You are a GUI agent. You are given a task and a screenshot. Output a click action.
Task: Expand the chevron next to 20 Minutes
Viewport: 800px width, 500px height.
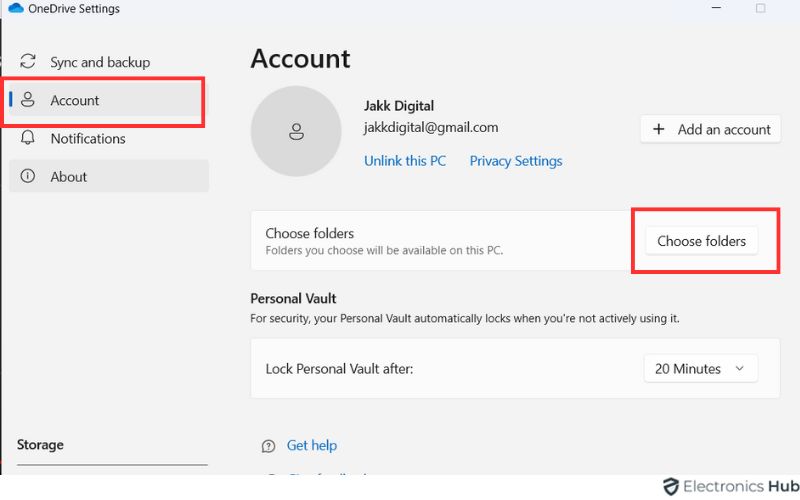pos(740,368)
